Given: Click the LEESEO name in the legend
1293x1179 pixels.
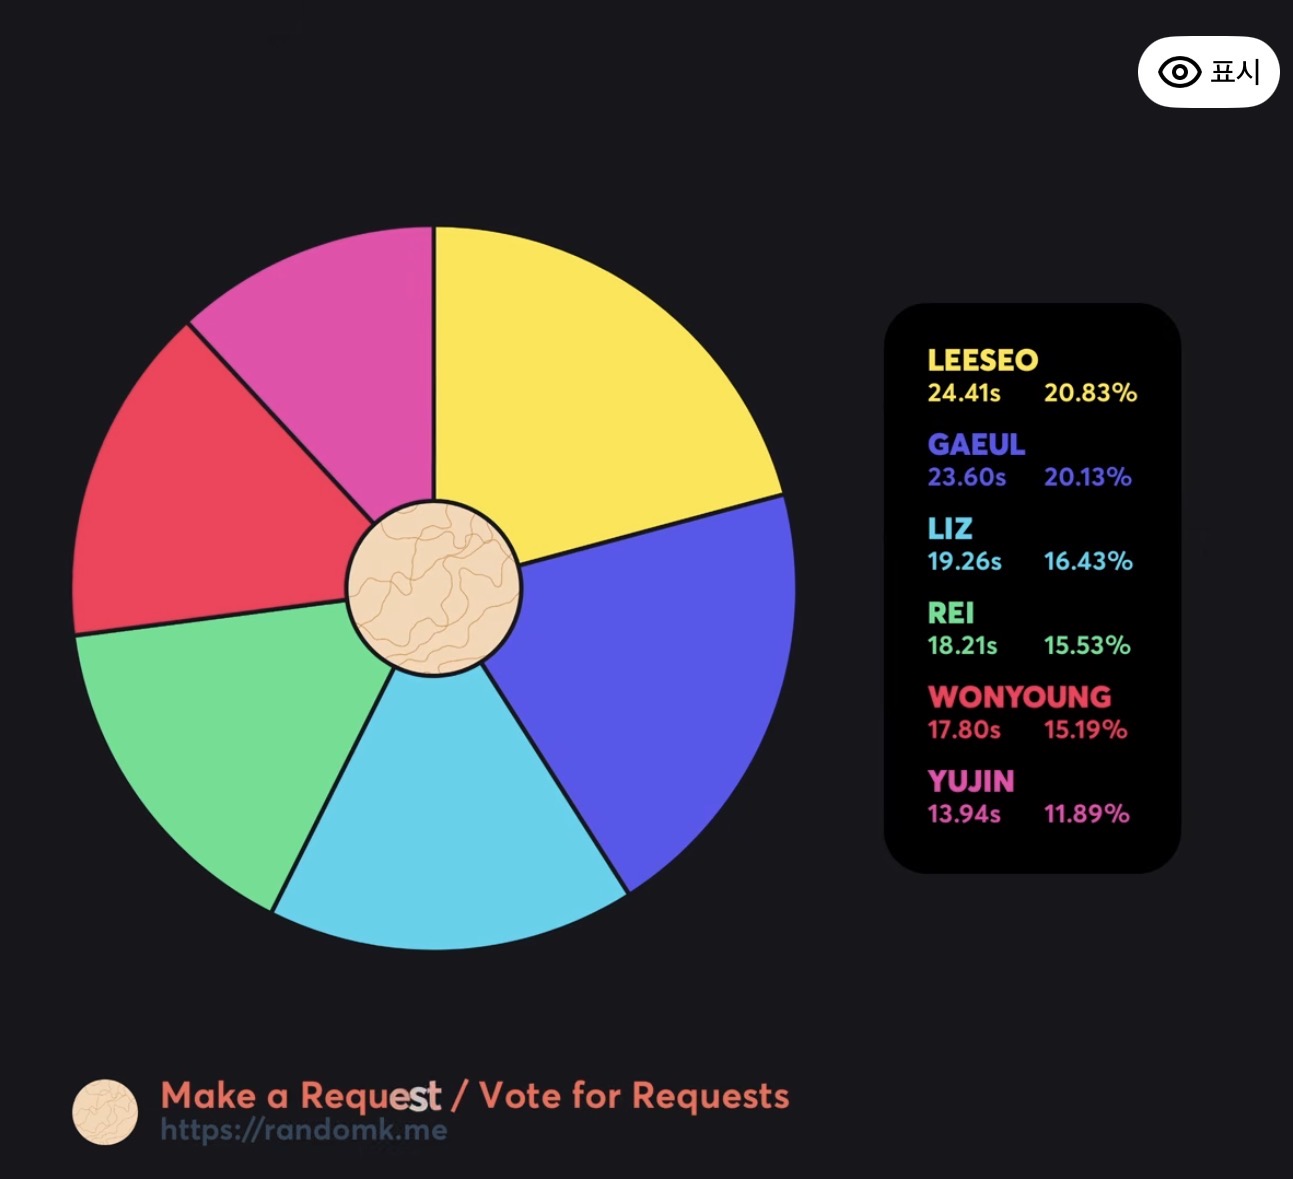Looking at the screenshot, I should click(982, 360).
